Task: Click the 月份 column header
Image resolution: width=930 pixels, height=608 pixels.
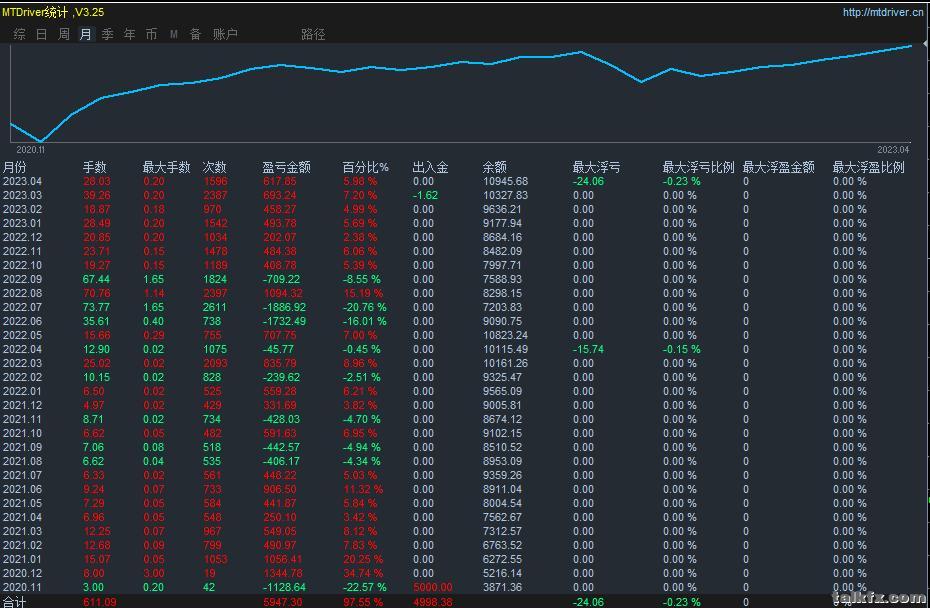Action: tap(15, 167)
